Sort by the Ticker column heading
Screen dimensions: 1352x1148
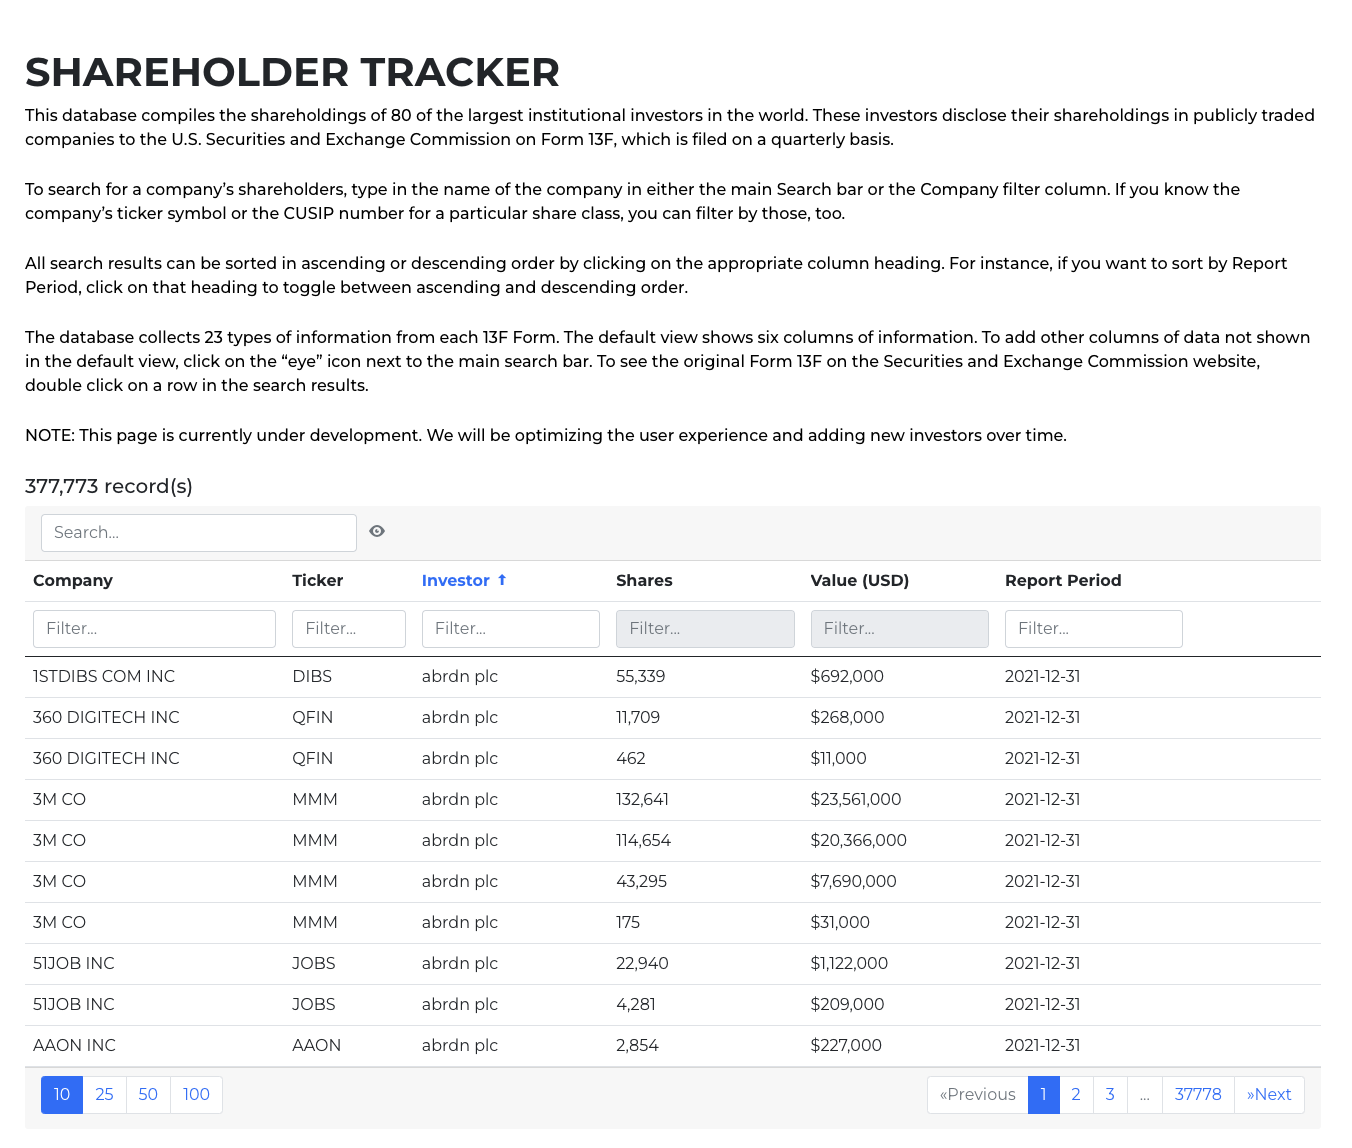318,580
